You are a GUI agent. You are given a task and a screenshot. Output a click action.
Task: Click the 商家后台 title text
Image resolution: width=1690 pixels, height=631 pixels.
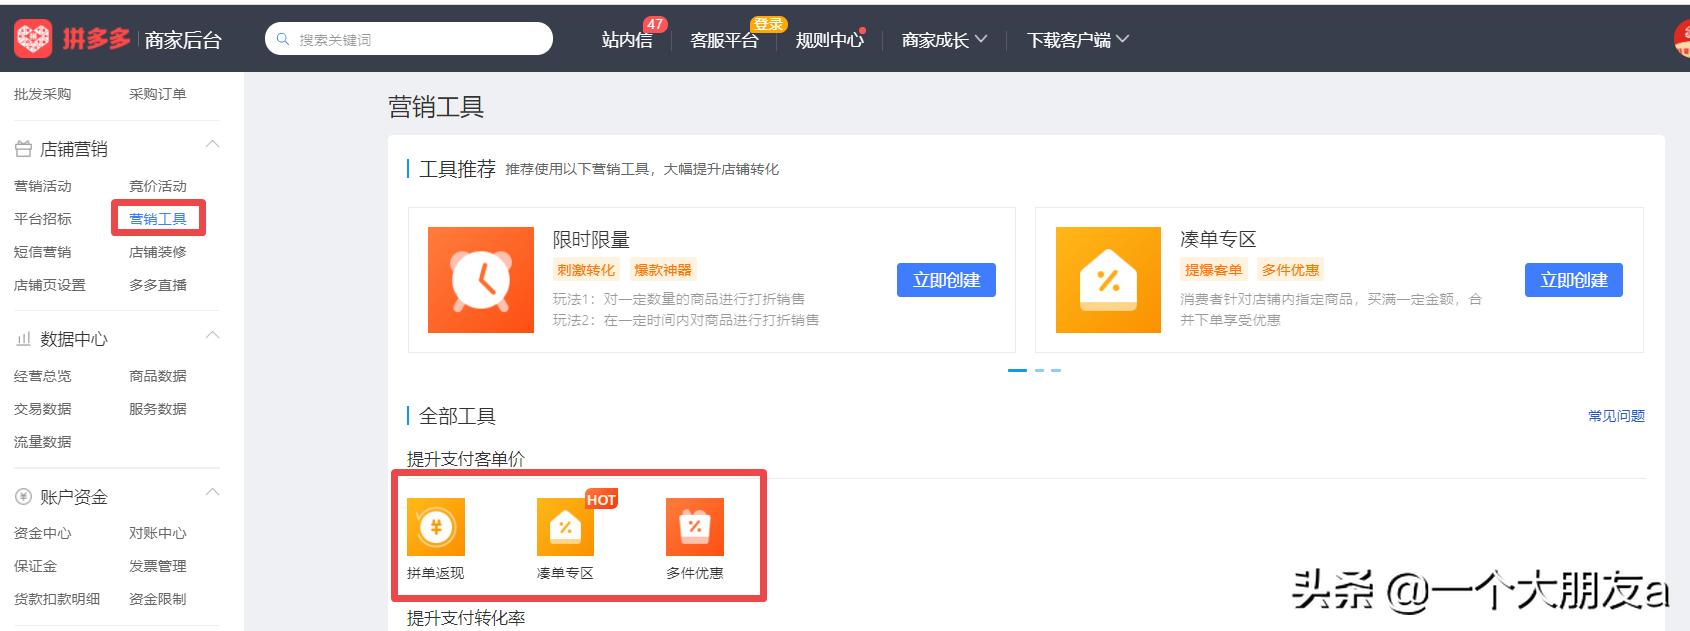[183, 40]
